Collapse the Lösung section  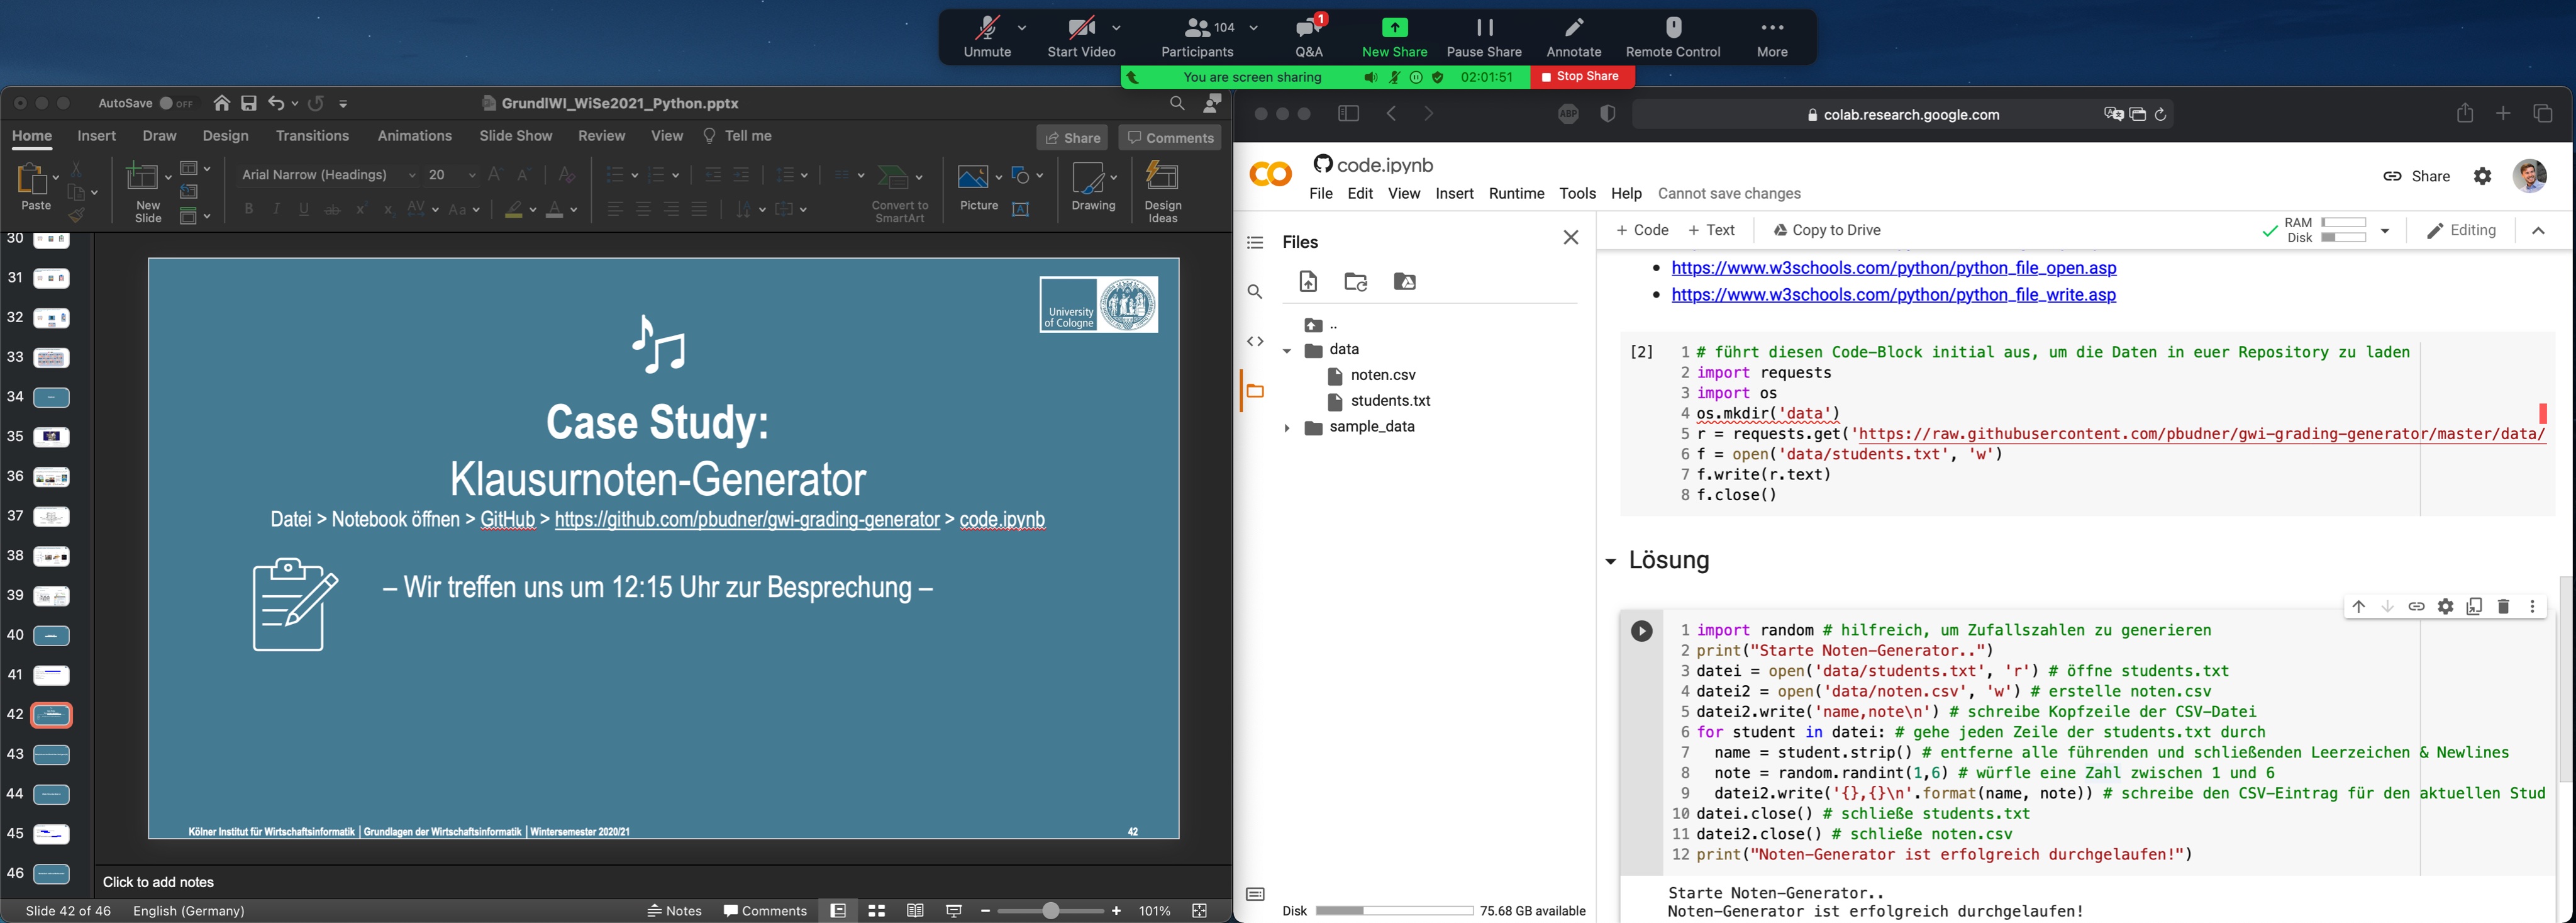pyautogui.click(x=1610, y=561)
